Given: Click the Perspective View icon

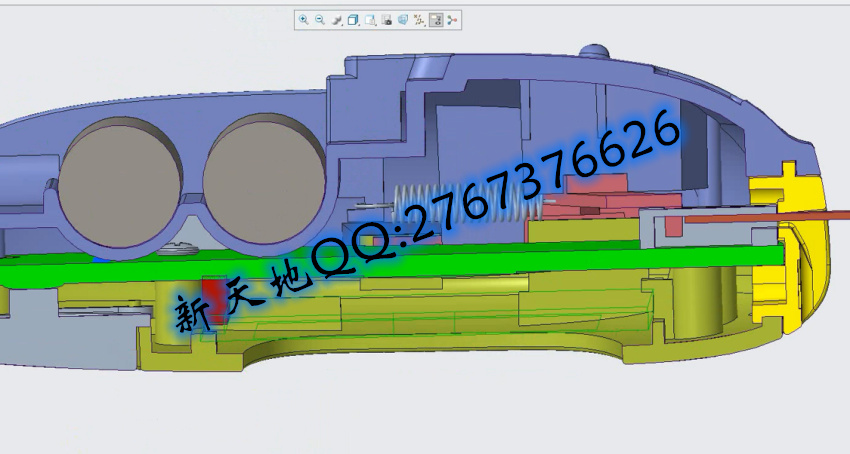Looking at the screenshot, I should (402, 19).
